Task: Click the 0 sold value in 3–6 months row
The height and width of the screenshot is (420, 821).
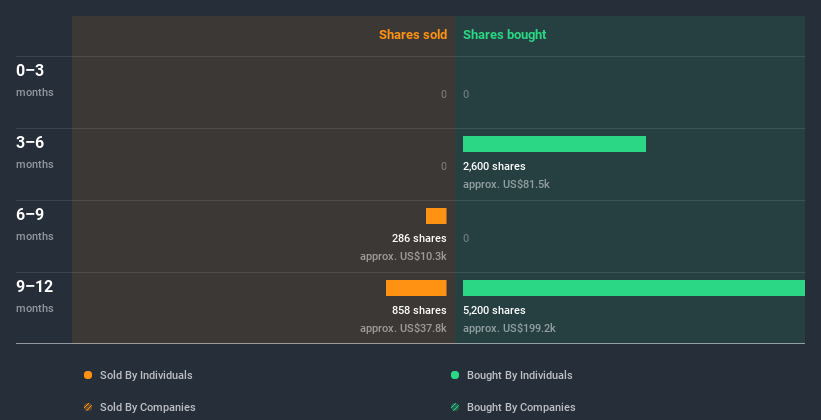Action: (x=444, y=167)
